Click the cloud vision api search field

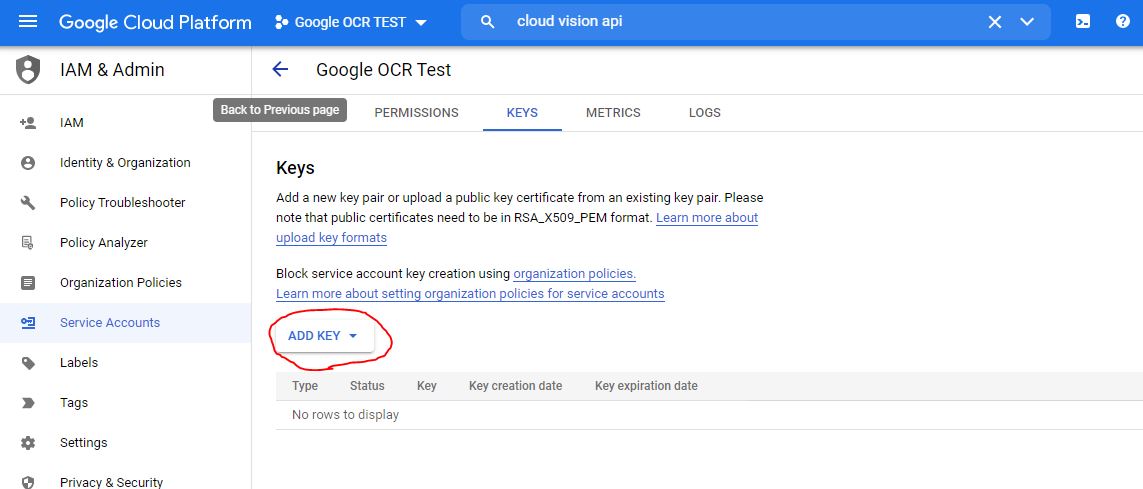click(x=740, y=22)
